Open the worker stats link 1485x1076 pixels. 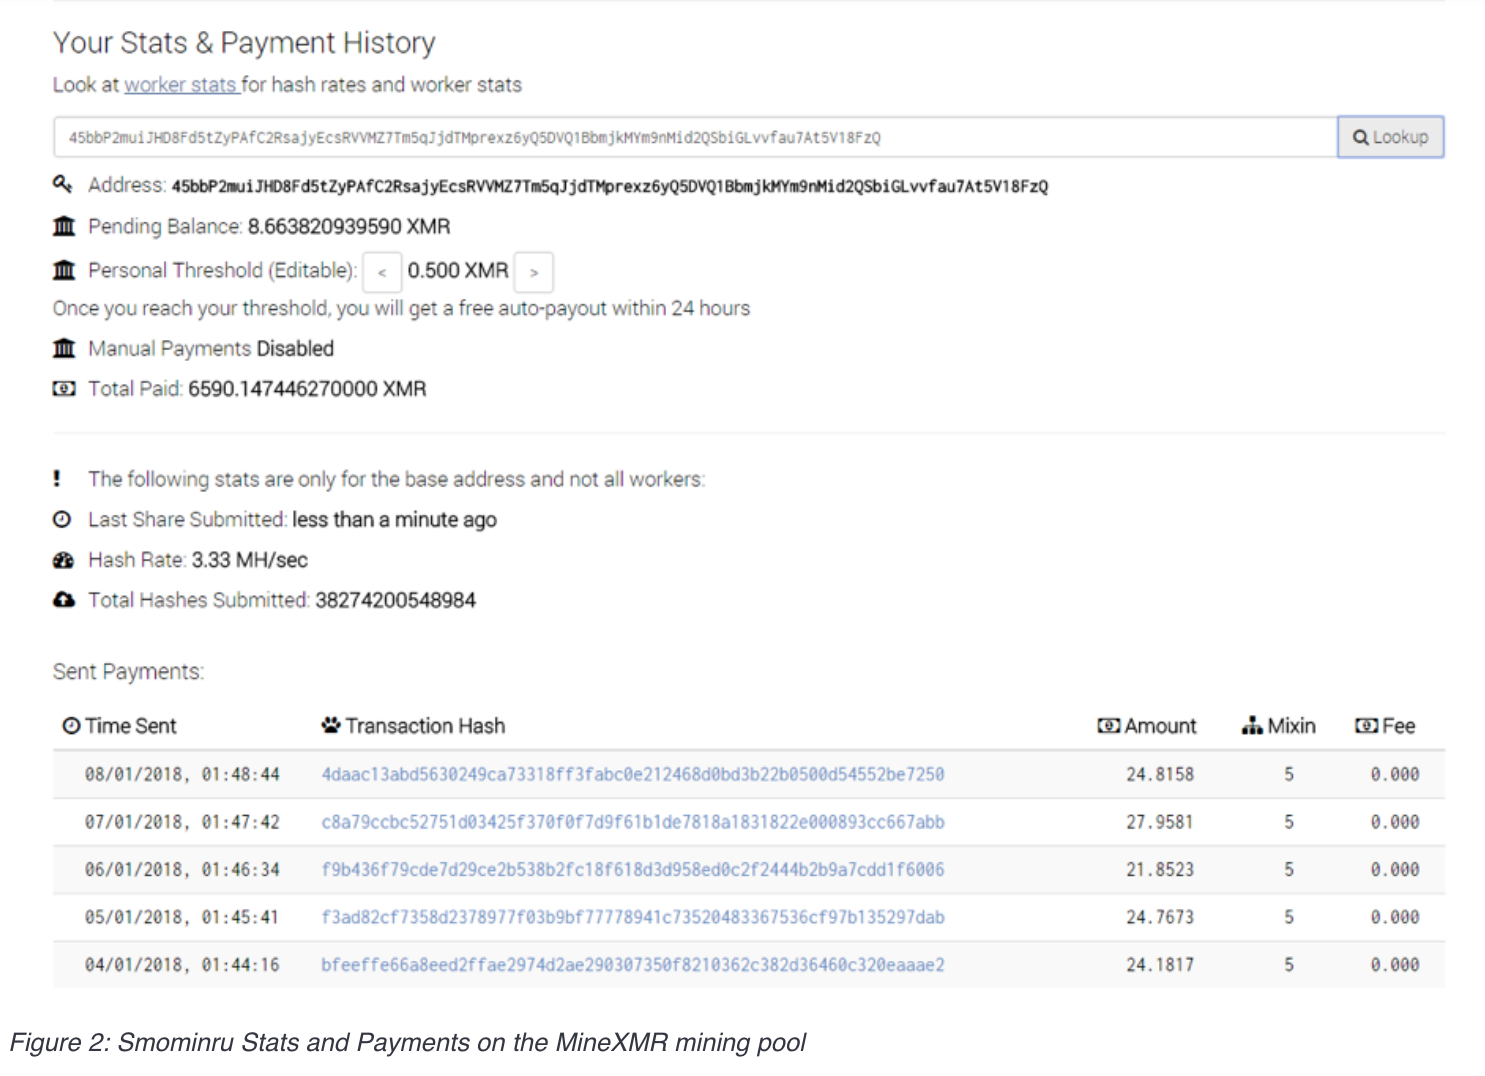tap(180, 84)
